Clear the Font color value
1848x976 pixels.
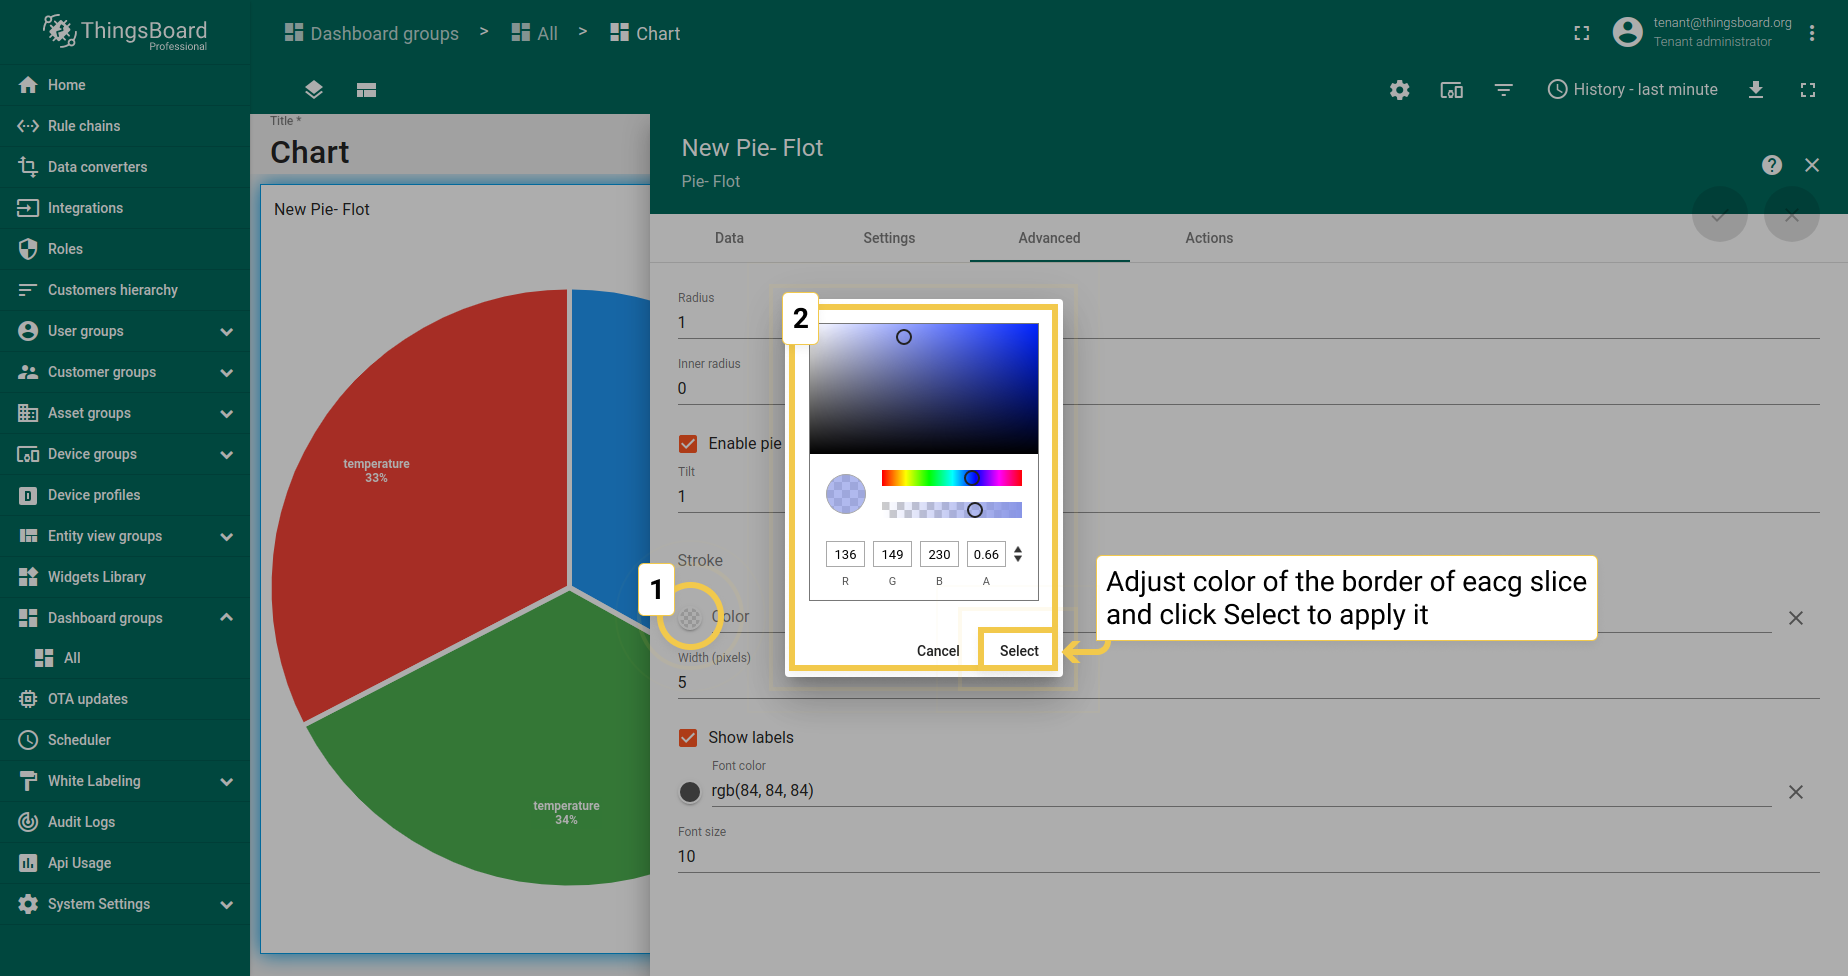point(1796,792)
